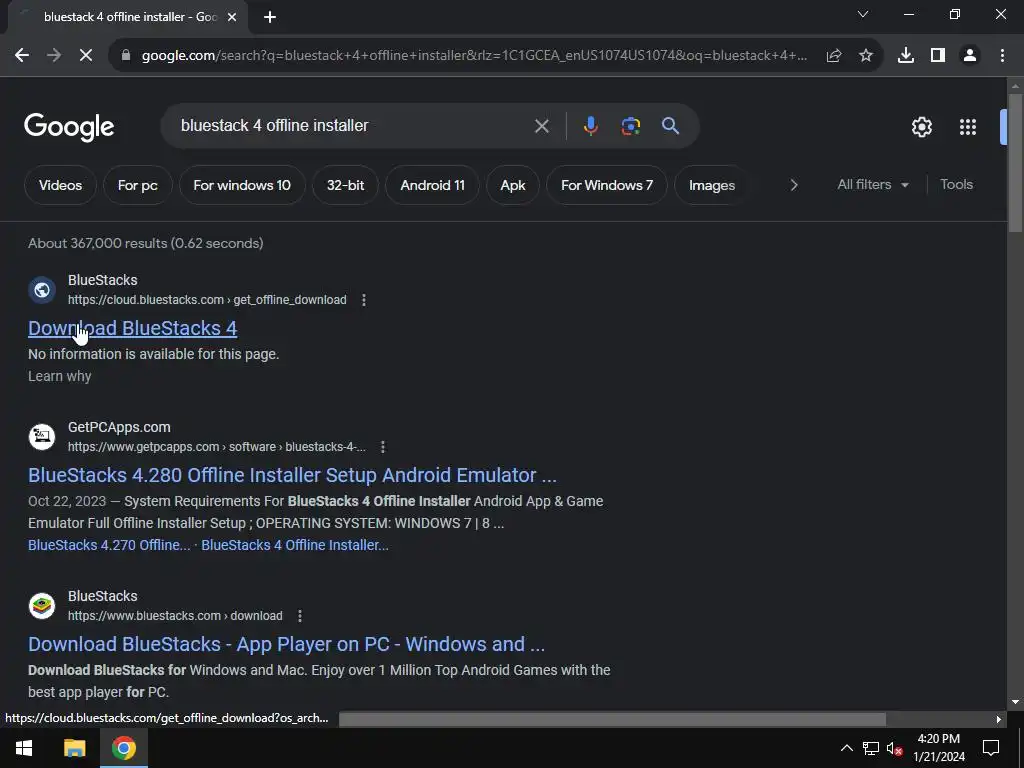Focus the Google search input field
Screen dimensions: 1024x768
click(x=353, y=126)
